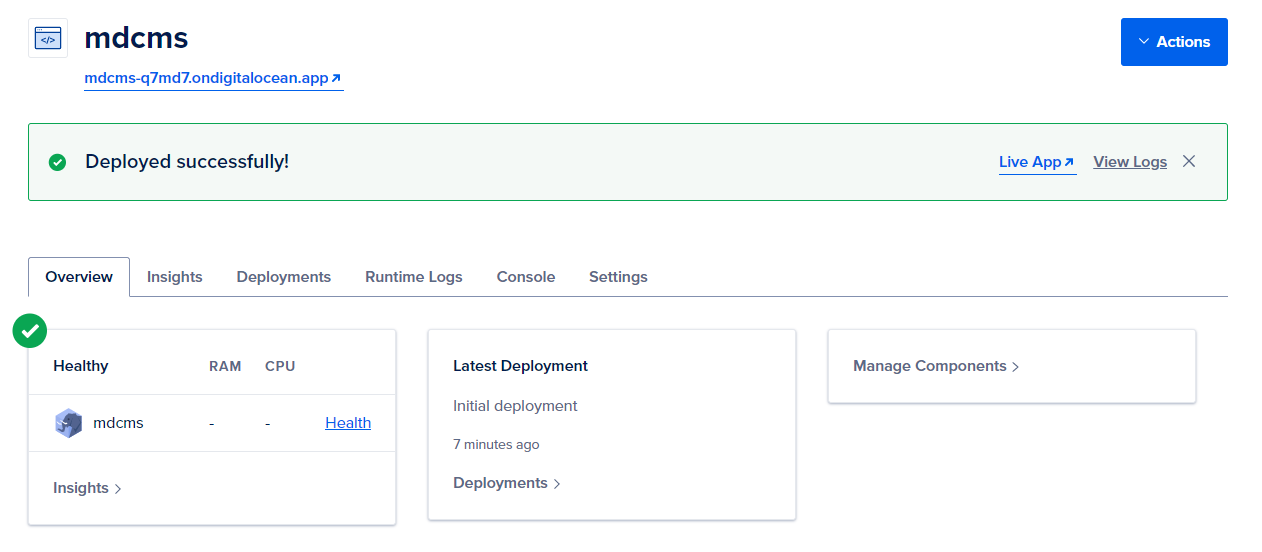Screen dimensions: 1262x552
Task: Click the View Logs link
Action: [x=1130, y=162]
